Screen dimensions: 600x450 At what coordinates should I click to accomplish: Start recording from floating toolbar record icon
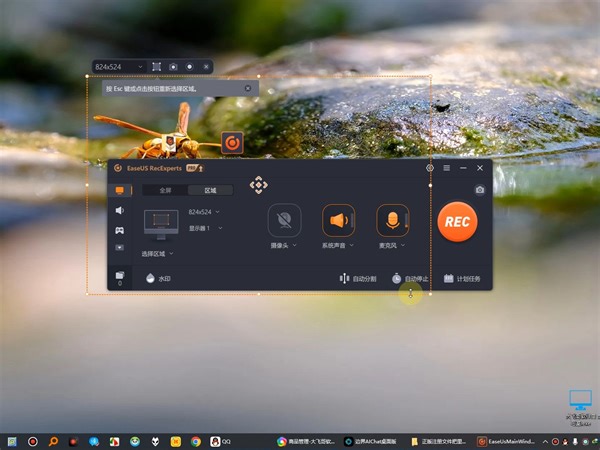click(x=189, y=67)
